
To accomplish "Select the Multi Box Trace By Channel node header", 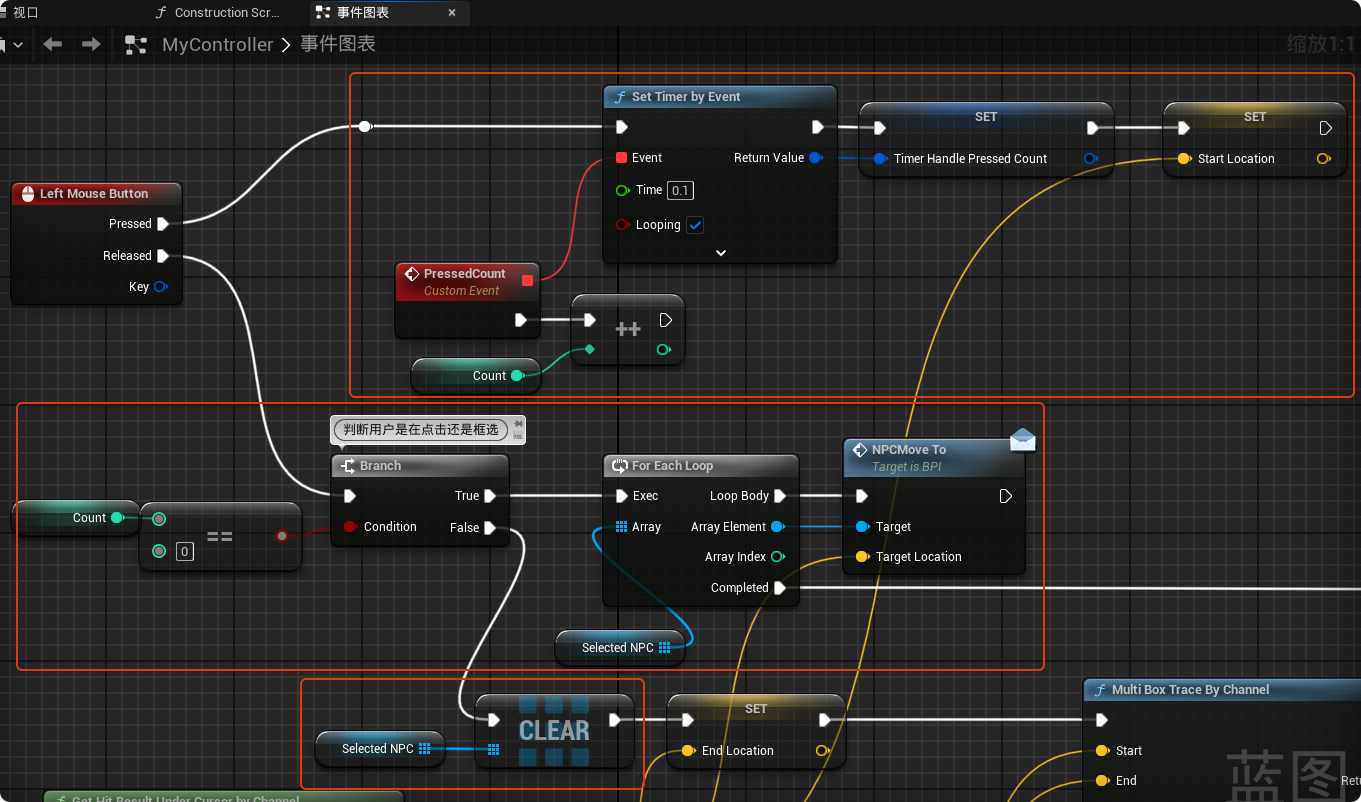I will [x=1222, y=690].
